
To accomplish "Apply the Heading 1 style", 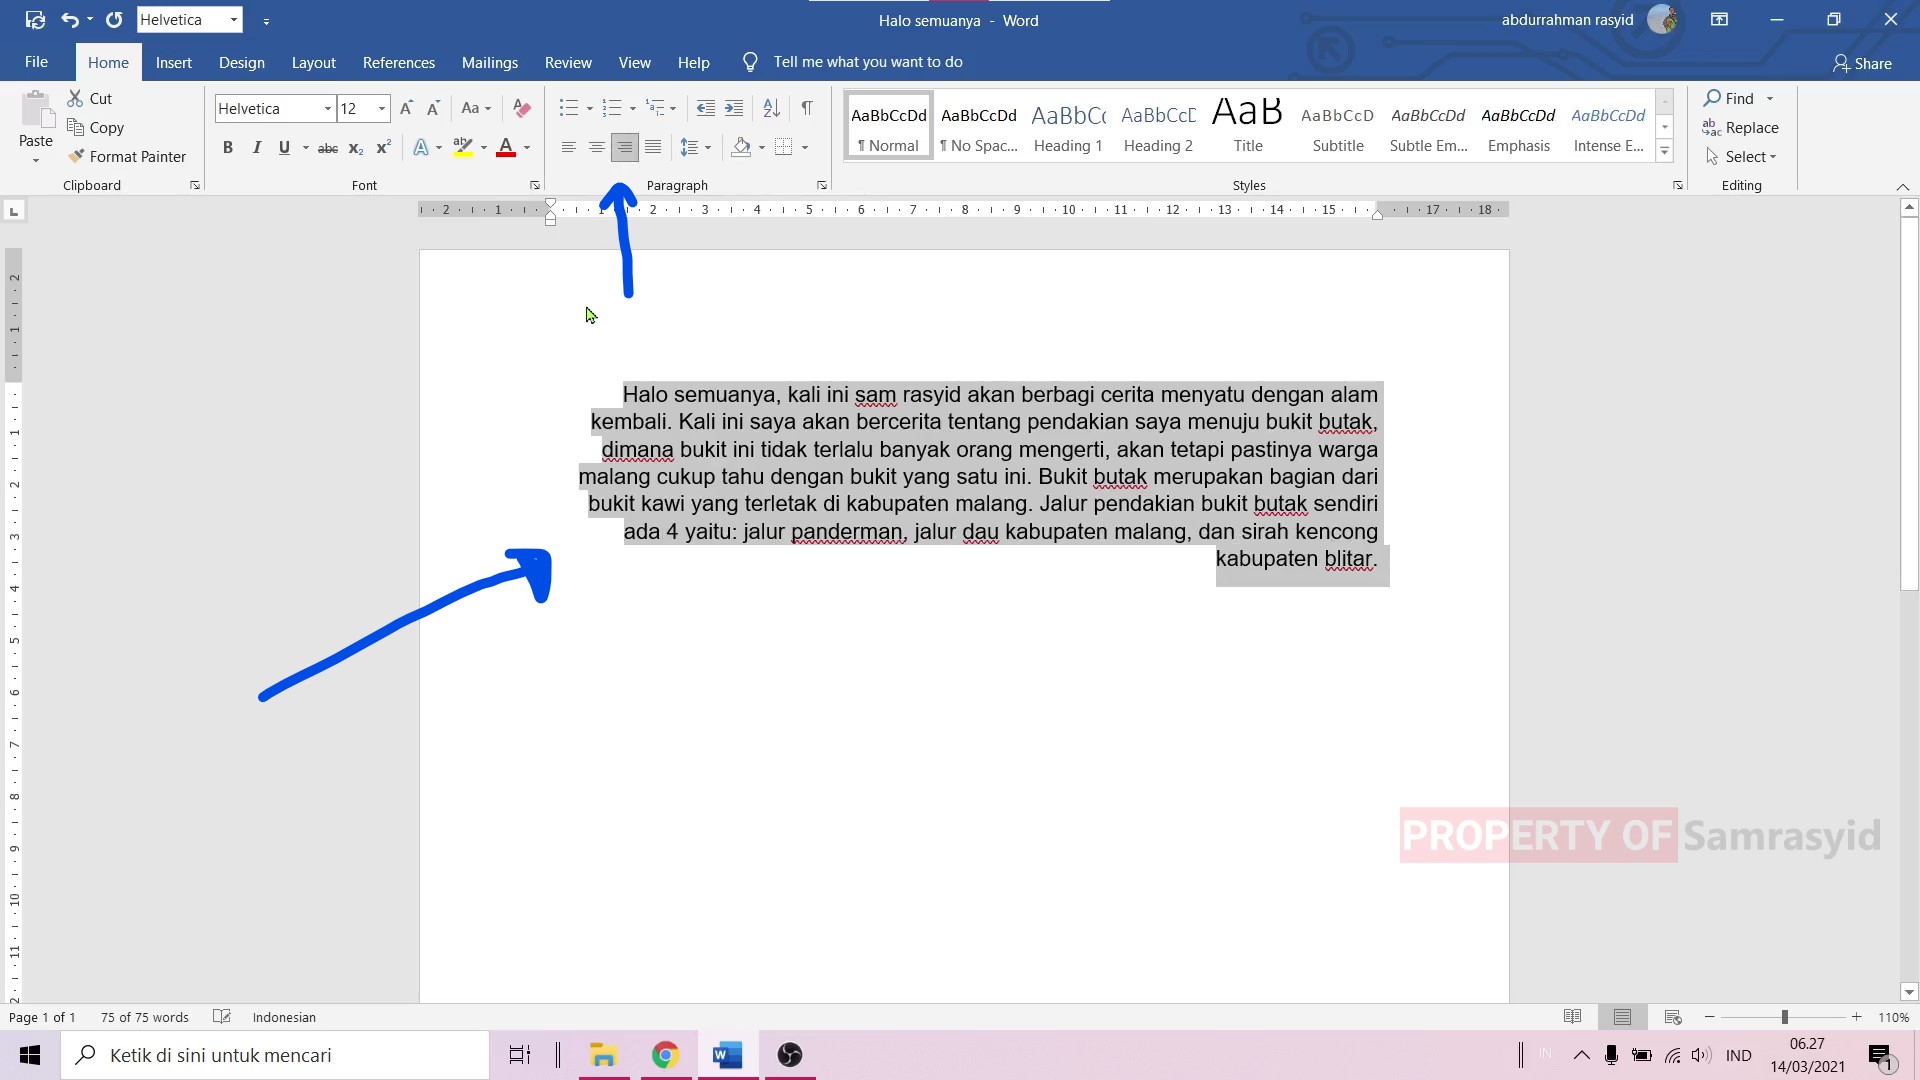I will [1068, 125].
